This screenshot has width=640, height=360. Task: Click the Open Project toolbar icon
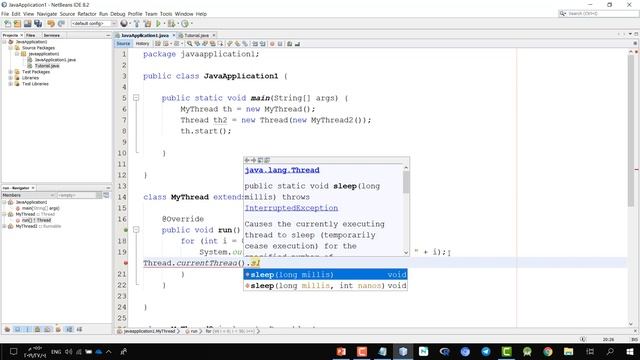tap(27, 24)
